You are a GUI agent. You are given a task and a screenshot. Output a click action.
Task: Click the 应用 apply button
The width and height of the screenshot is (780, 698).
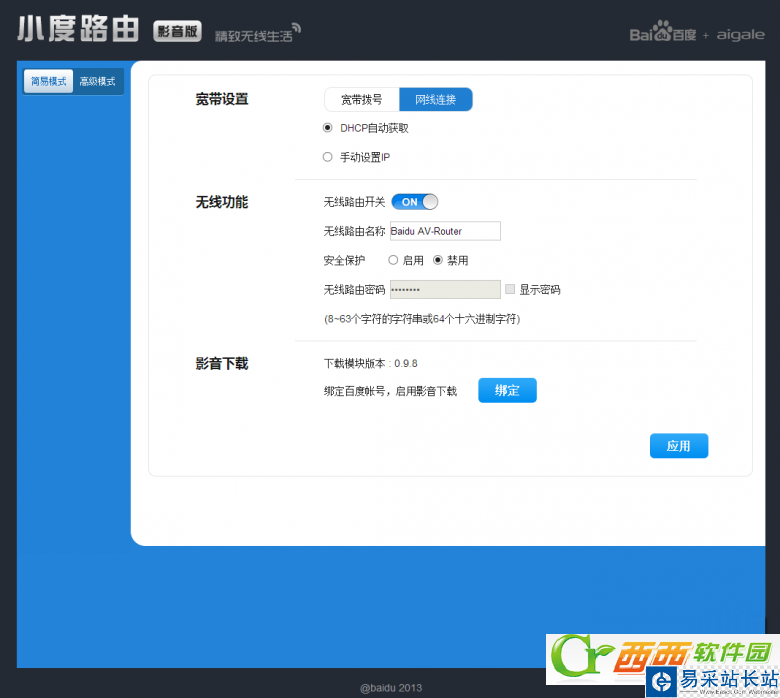pos(679,446)
